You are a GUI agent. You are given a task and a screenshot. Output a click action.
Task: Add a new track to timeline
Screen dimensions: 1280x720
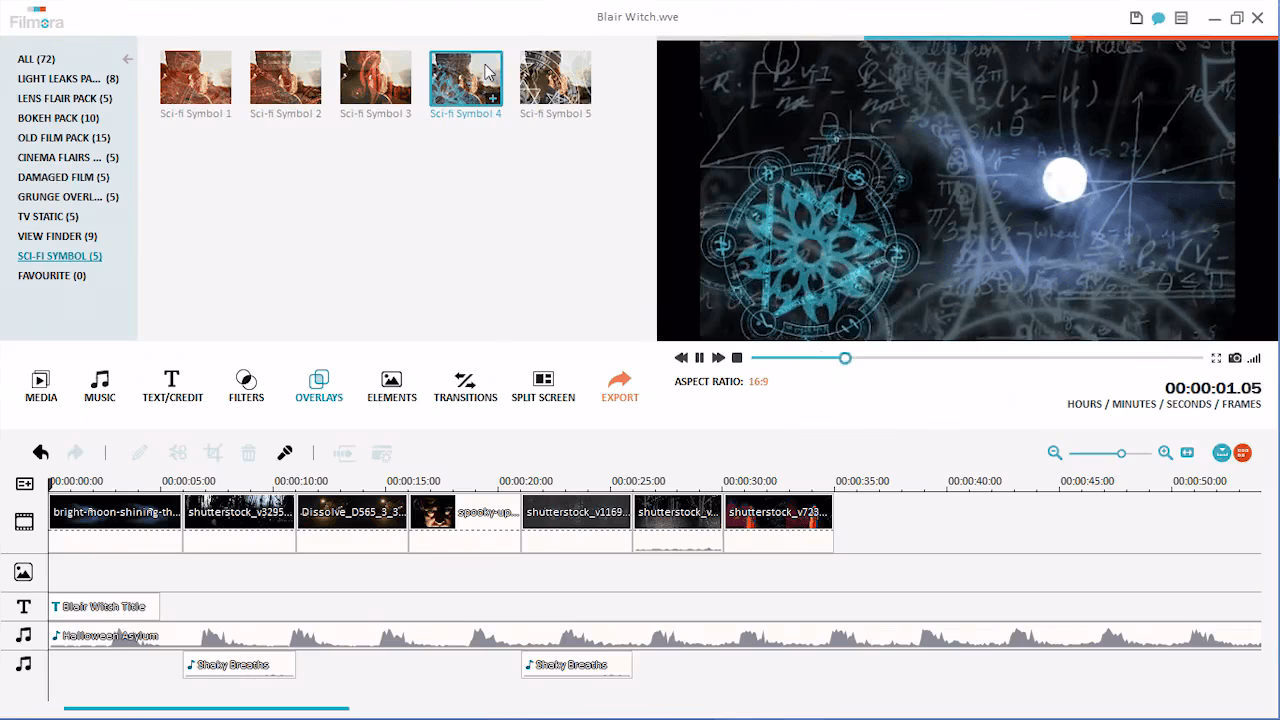click(x=25, y=484)
